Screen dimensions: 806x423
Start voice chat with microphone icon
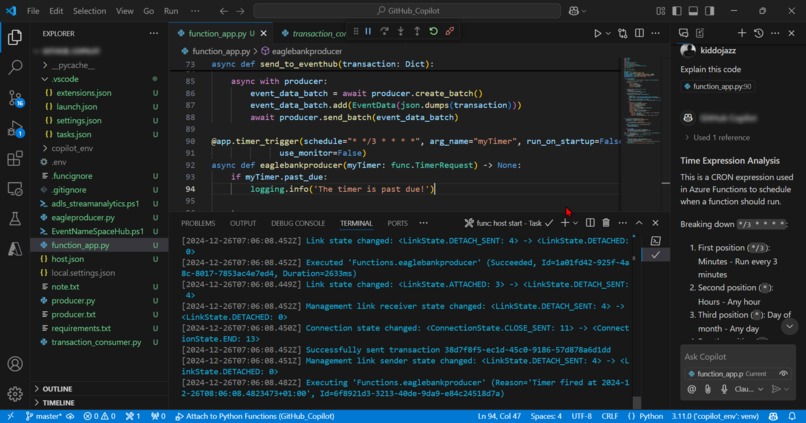point(724,390)
